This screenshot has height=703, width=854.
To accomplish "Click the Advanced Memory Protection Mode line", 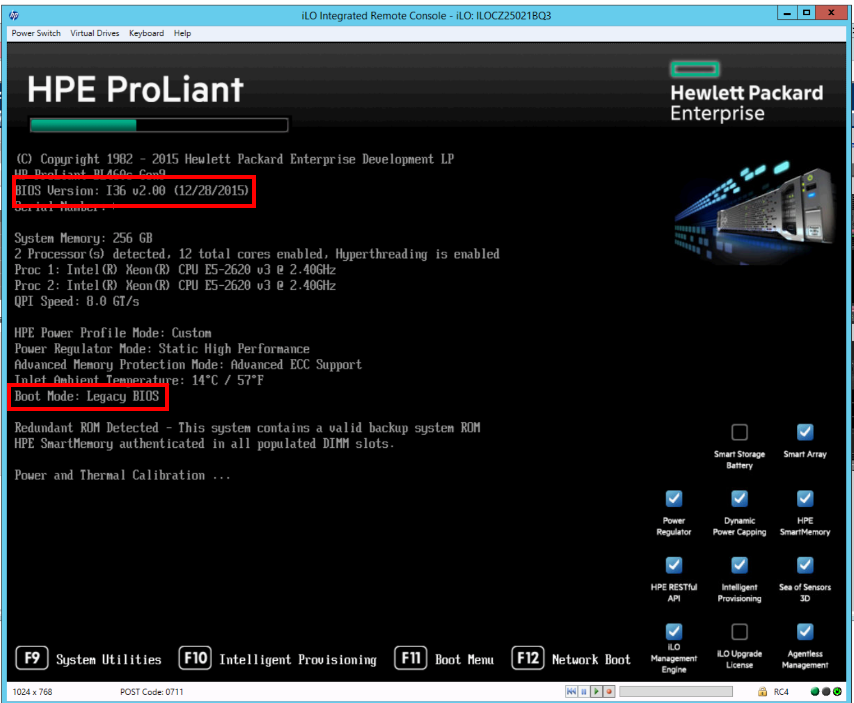I will [x=188, y=364].
